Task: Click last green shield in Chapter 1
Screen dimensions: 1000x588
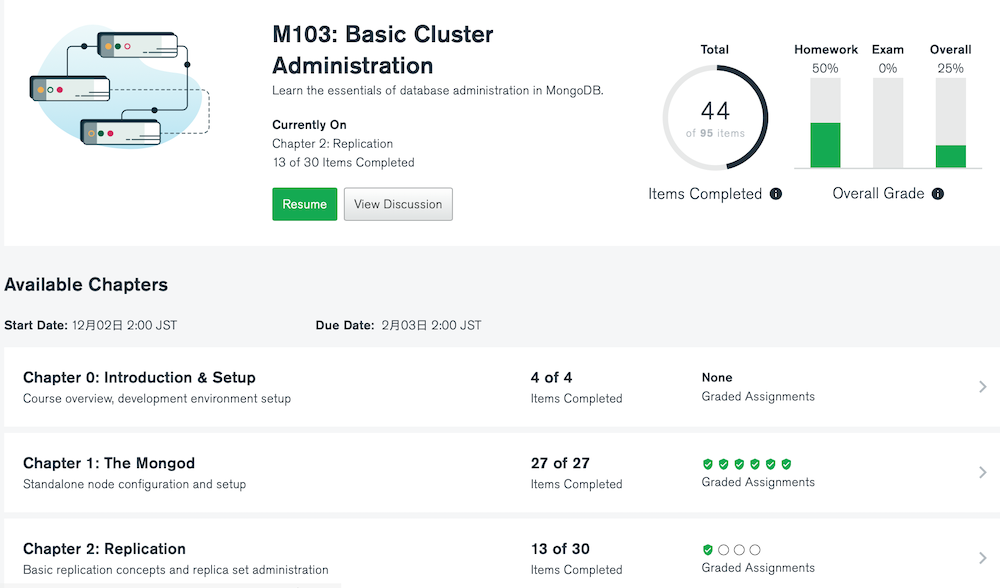Action: (x=786, y=464)
